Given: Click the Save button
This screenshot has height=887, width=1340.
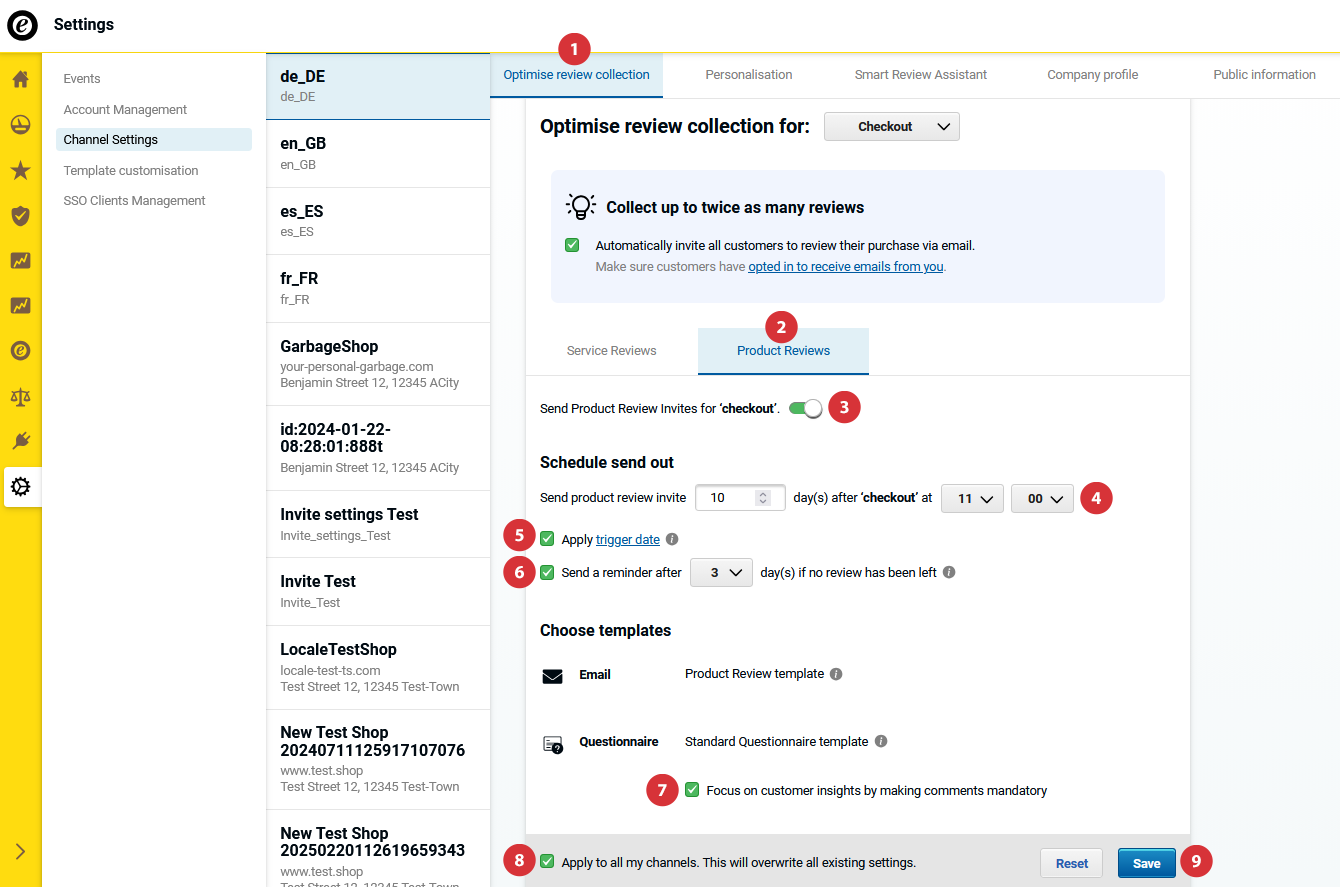Looking at the screenshot, I should pos(1146,863).
